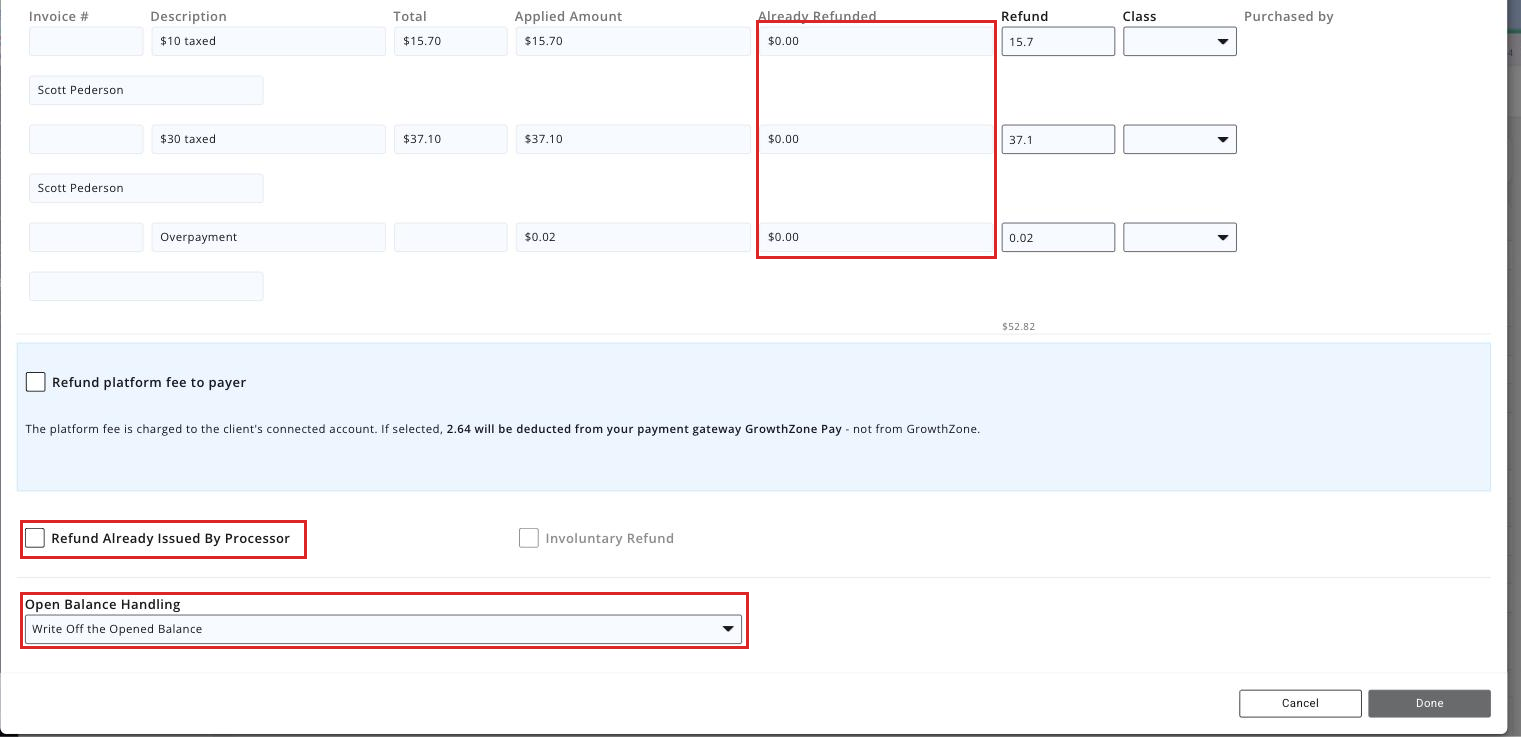Click Already Refunded $0.00 for $30 taxed
Screen dimensions: 1521x737
tap(875, 139)
